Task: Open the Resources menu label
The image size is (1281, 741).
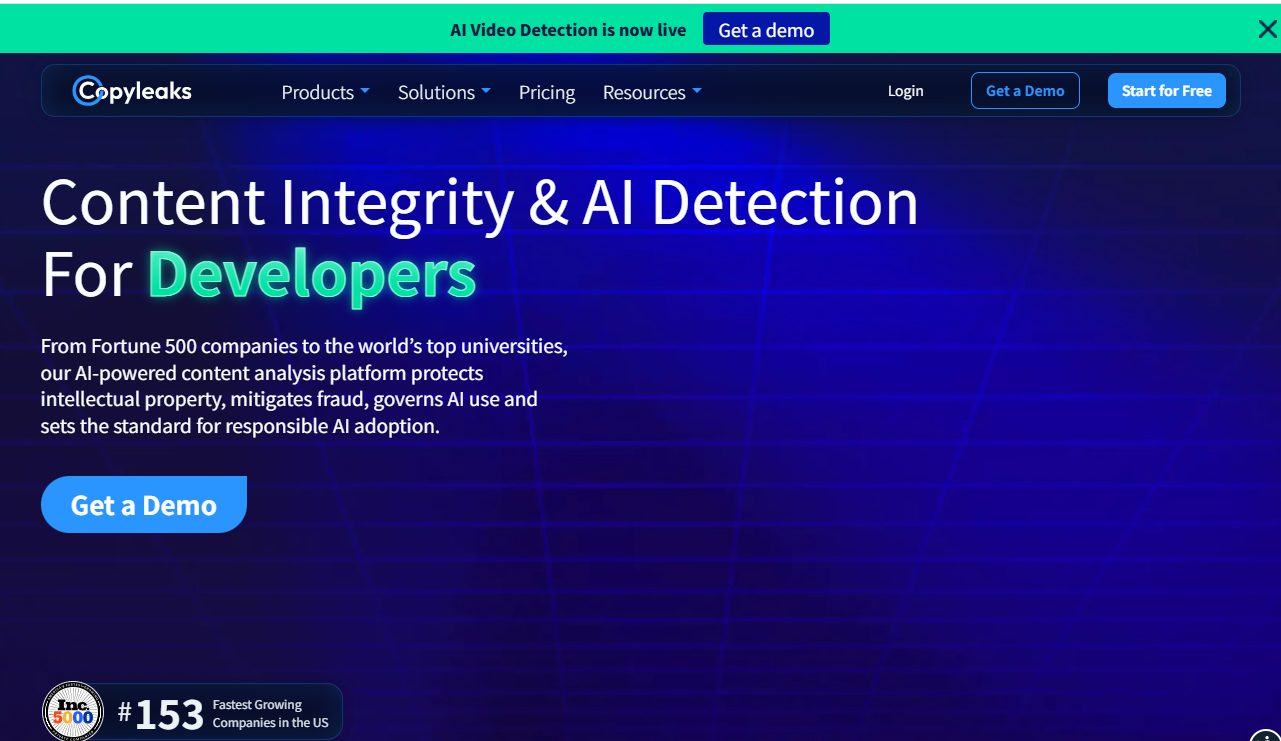Action: [x=644, y=92]
